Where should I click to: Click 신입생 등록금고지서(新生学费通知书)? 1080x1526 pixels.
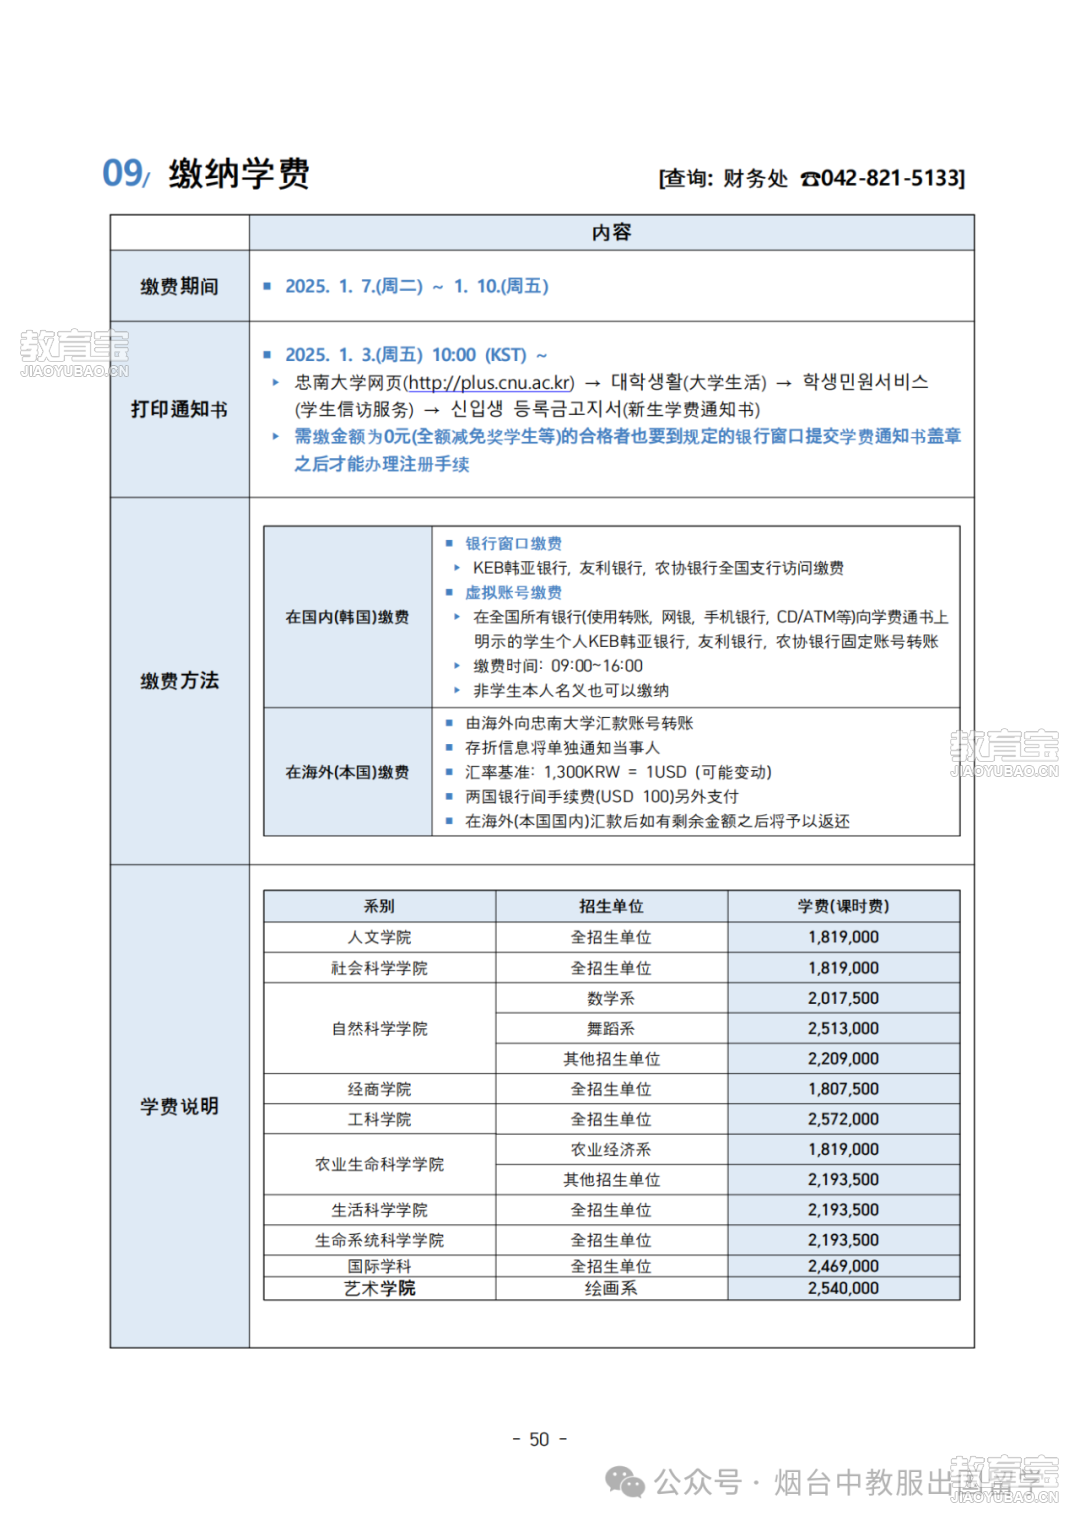(x=605, y=409)
